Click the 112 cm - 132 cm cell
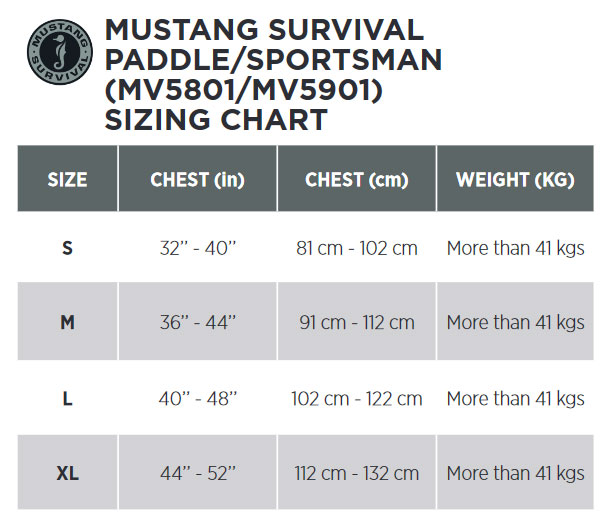Image resolution: width=606 pixels, height=528 pixels. [357, 473]
